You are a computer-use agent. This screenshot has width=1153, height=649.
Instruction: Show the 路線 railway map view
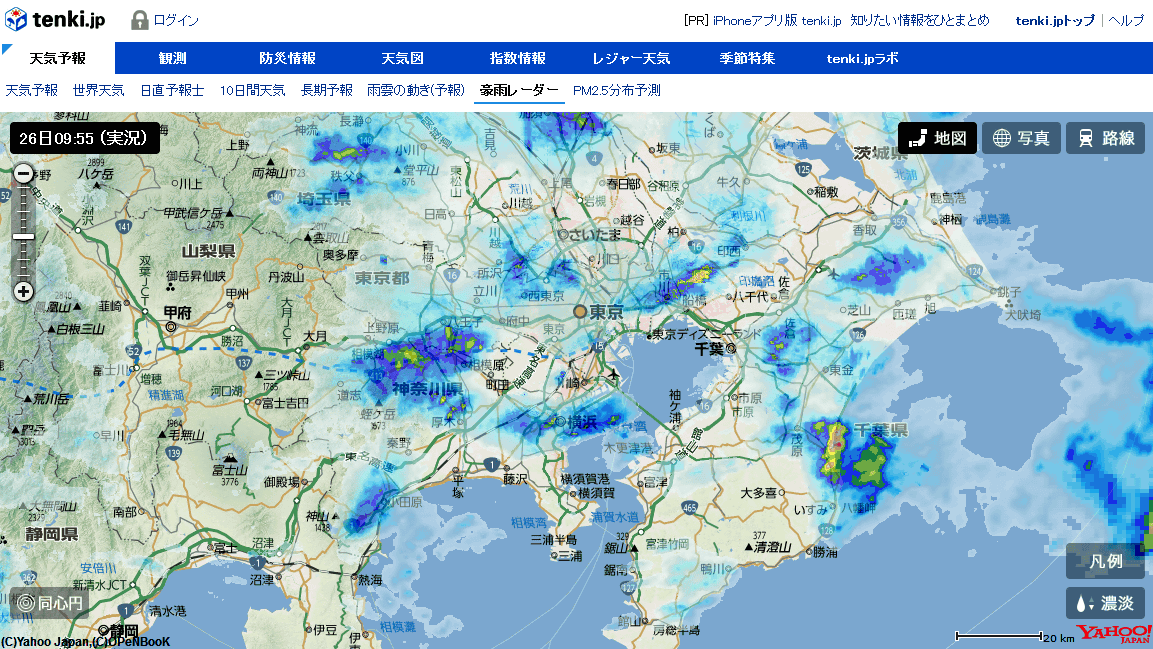click(x=1104, y=138)
